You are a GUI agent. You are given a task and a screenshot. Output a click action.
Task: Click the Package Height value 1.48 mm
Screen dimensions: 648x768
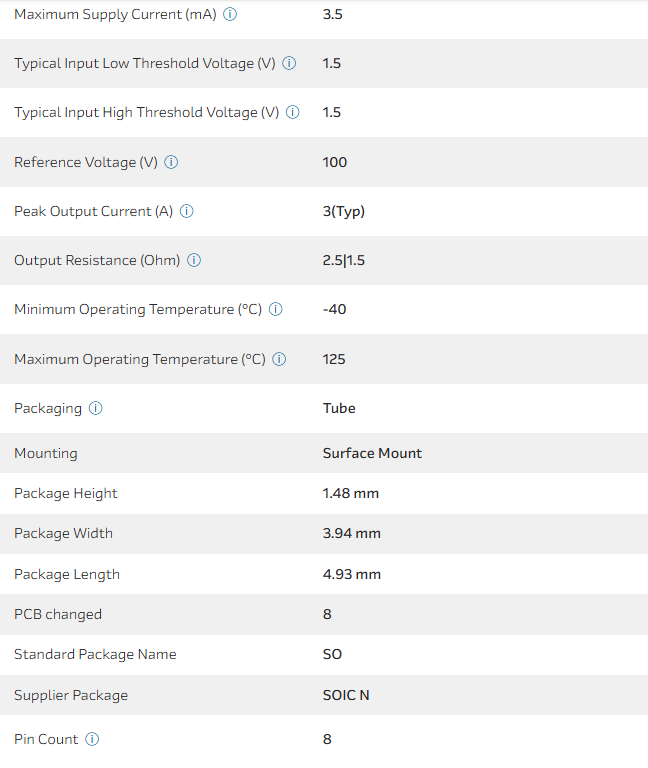[x=351, y=493]
